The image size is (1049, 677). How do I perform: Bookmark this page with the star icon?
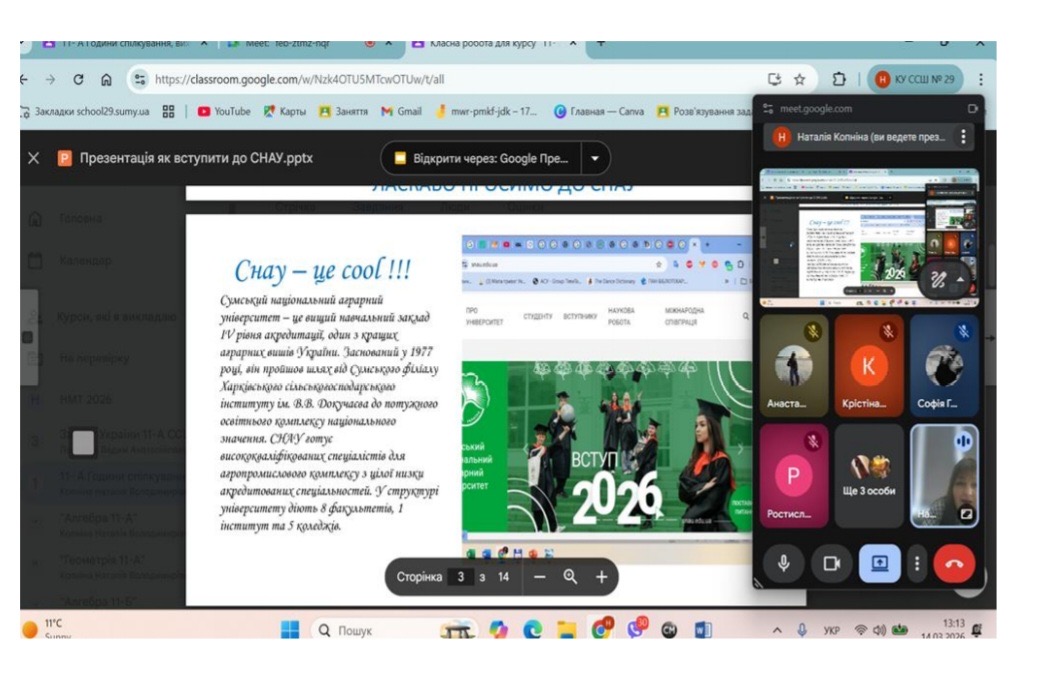click(799, 79)
